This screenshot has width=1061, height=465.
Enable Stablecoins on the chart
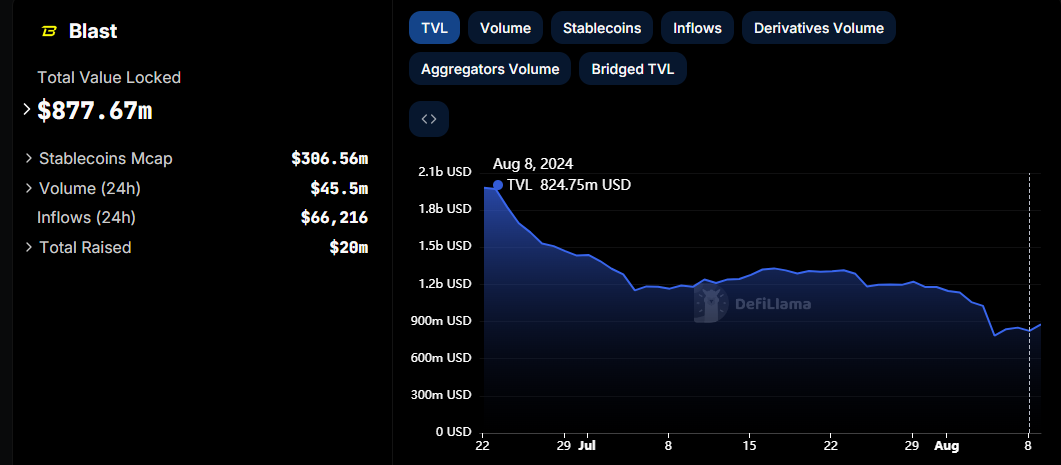pos(602,28)
